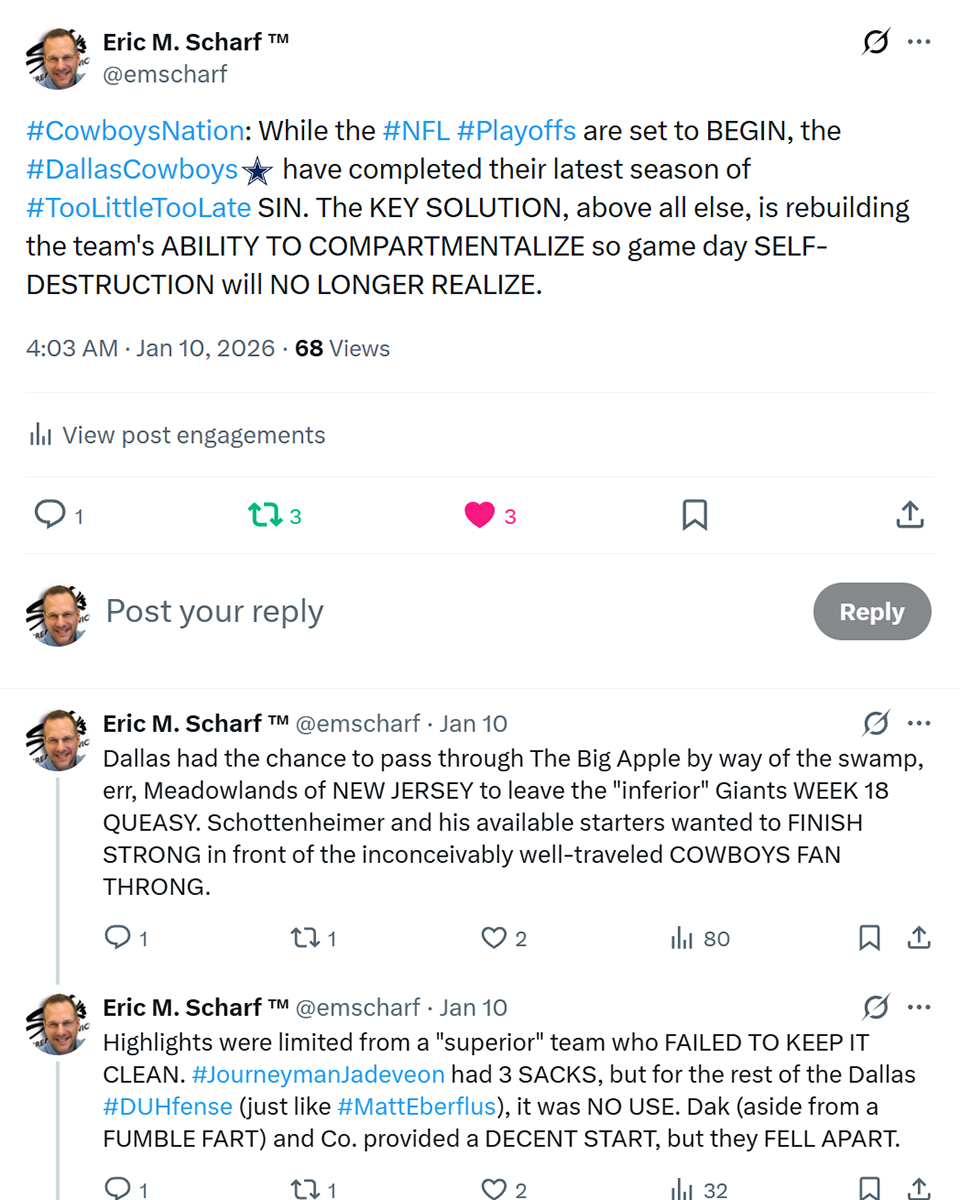
Task: Like the Meadowlands reply post
Action: pyautogui.click(x=494, y=938)
